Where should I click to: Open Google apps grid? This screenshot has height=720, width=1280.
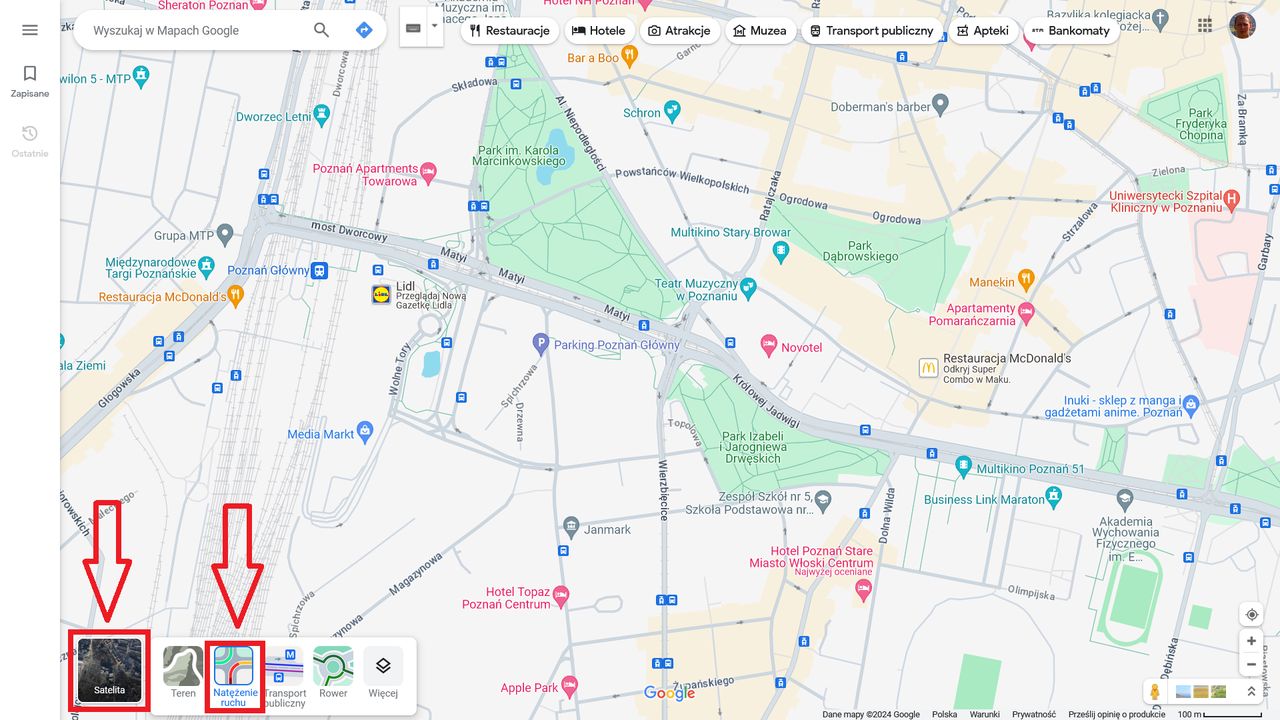click(1205, 25)
